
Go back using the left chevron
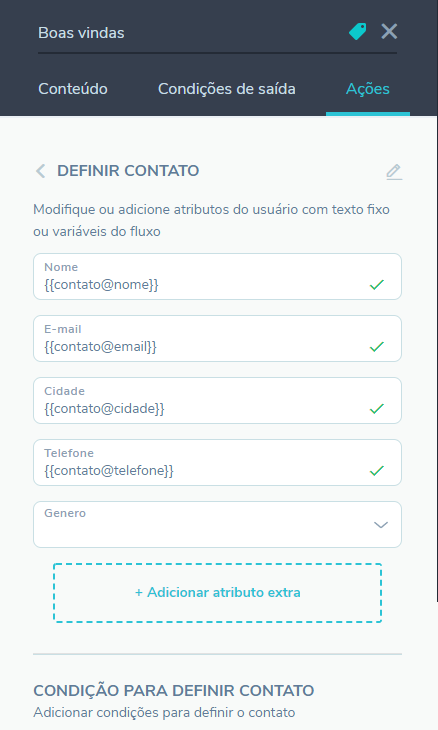click(x=40, y=171)
